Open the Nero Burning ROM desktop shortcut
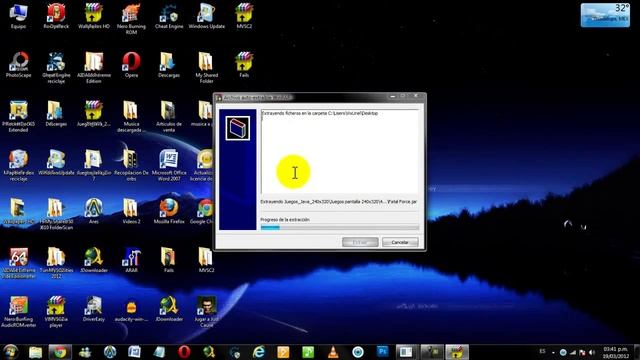 click(131, 18)
